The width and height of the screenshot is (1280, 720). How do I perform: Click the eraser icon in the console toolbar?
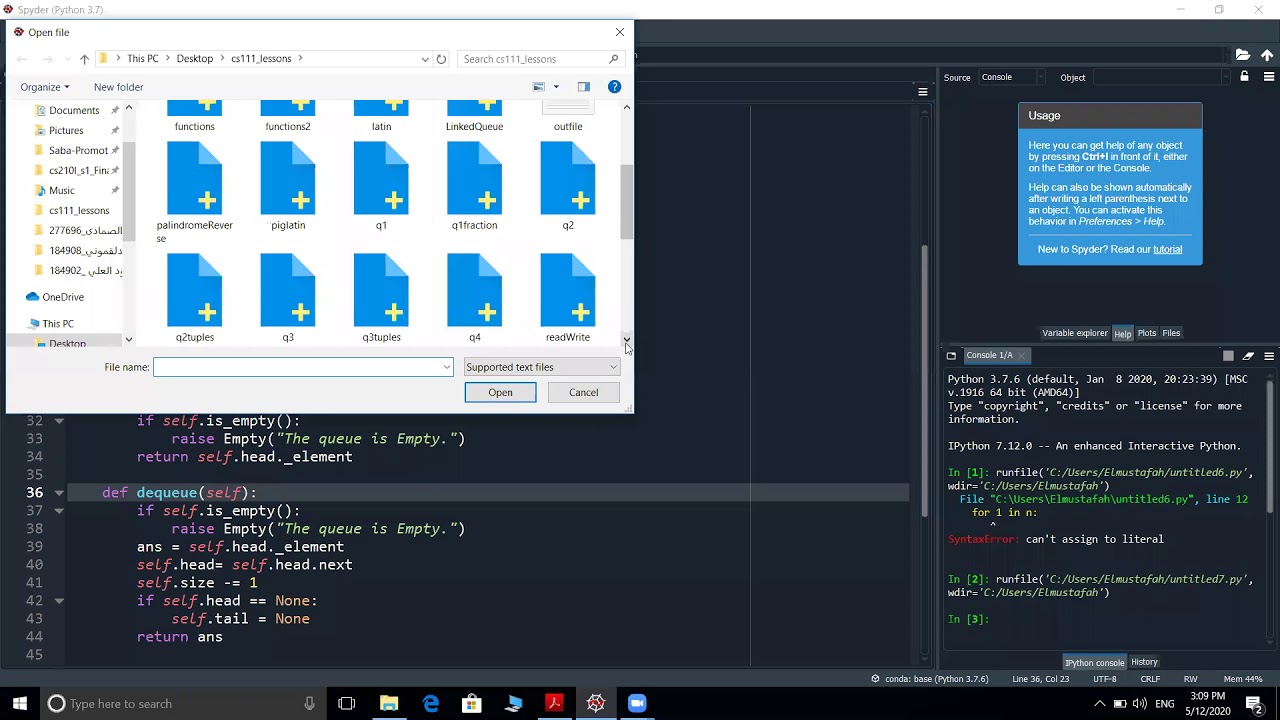coord(1248,356)
